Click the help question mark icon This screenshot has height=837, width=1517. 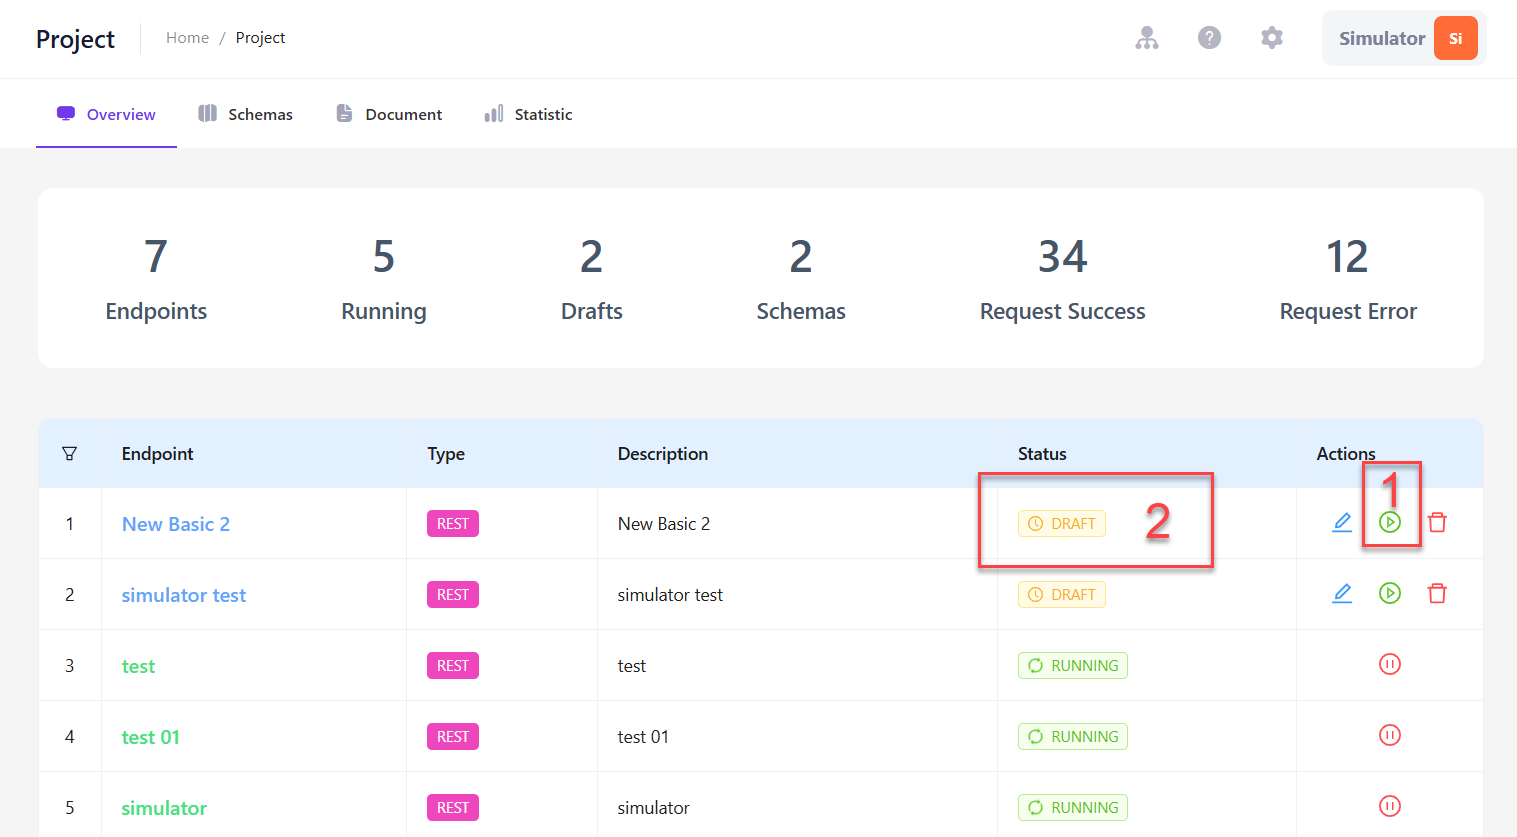(1209, 38)
